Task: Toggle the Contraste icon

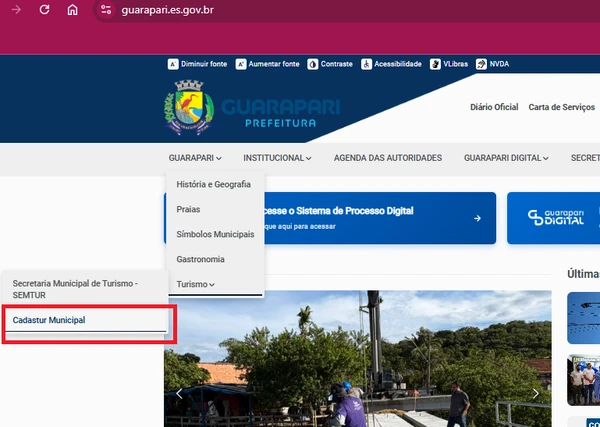Action: tap(313, 64)
